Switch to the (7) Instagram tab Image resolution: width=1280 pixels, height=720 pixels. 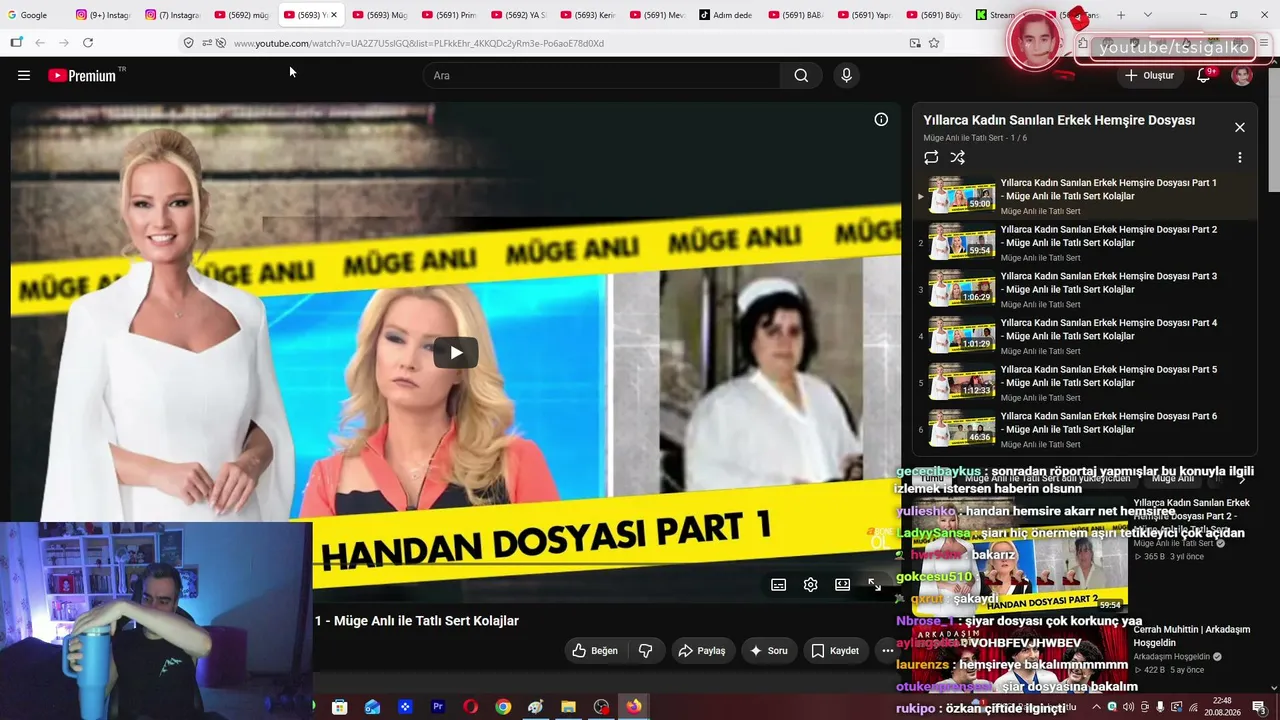[173, 15]
